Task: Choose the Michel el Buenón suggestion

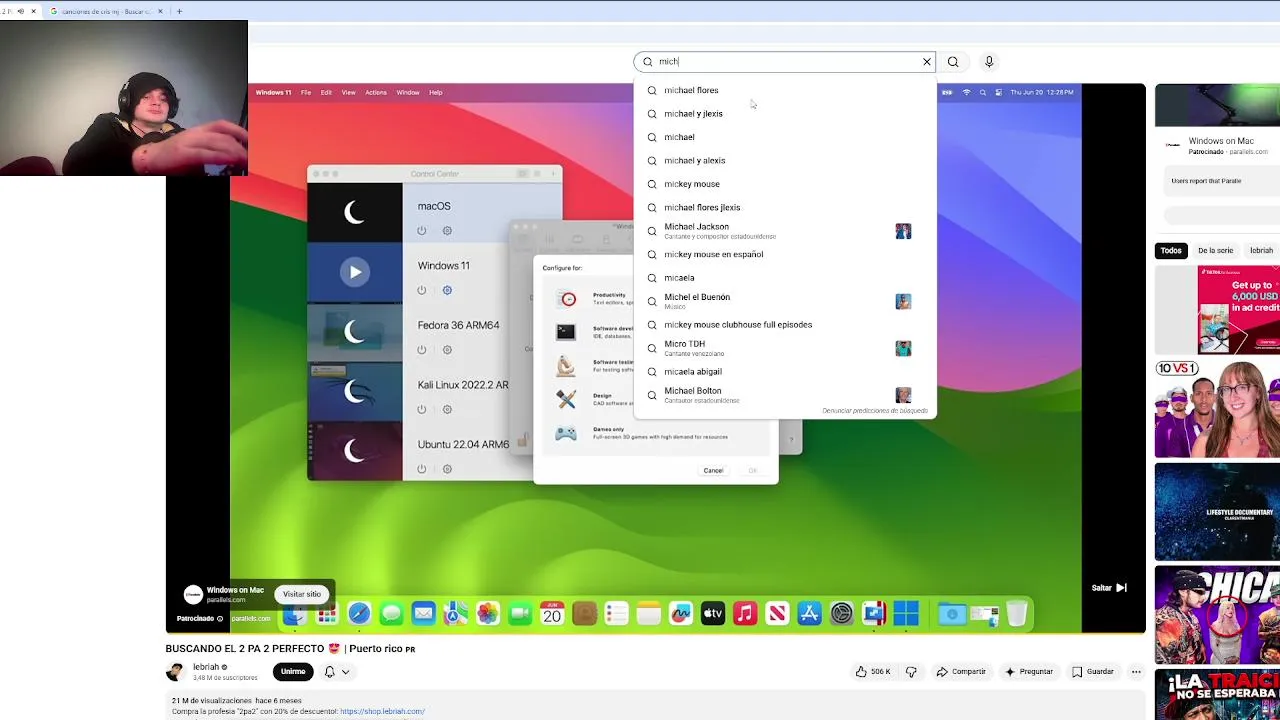Action: 785,301
